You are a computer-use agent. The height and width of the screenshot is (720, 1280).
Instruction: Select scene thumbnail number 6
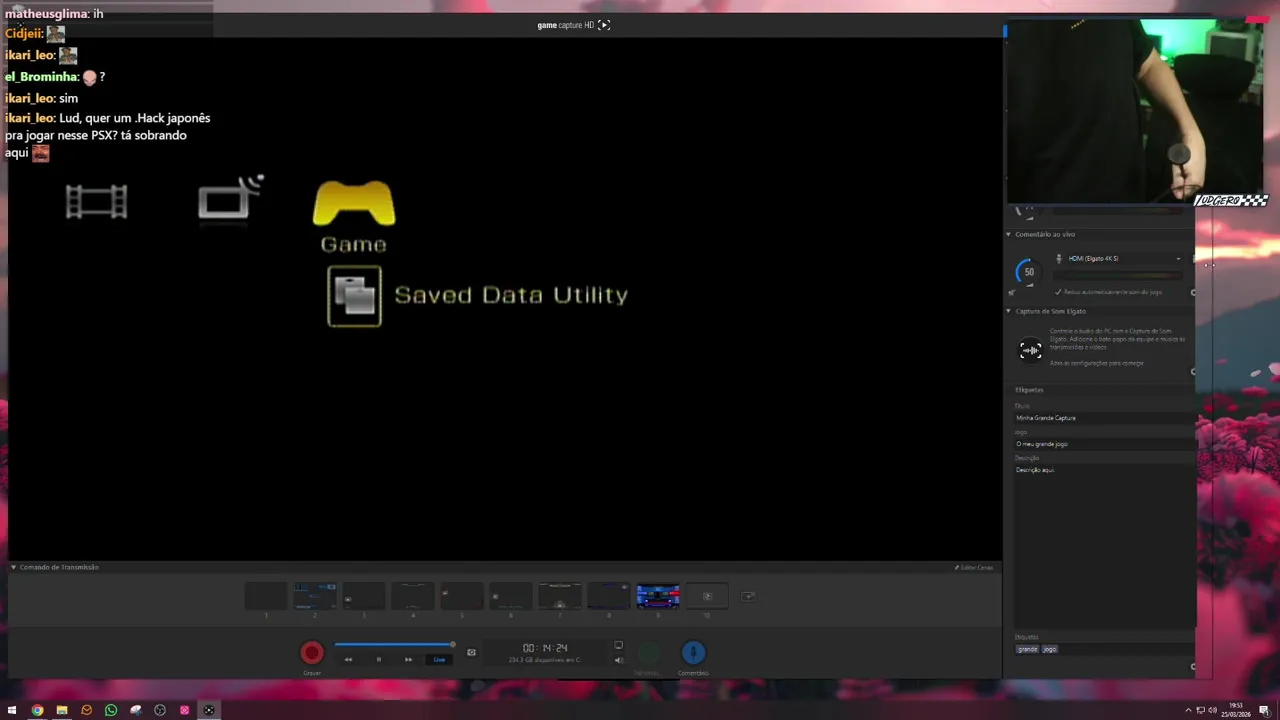(510, 596)
